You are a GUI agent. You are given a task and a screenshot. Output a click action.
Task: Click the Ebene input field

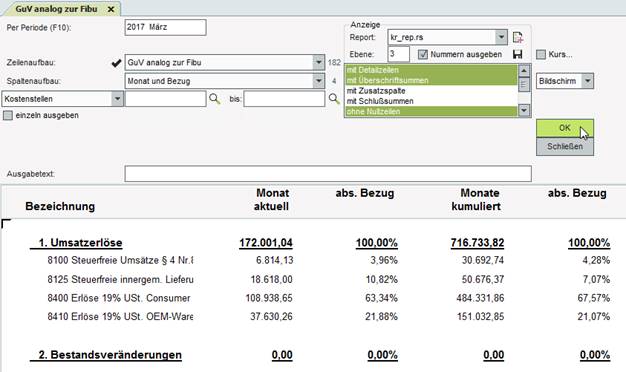pos(398,54)
